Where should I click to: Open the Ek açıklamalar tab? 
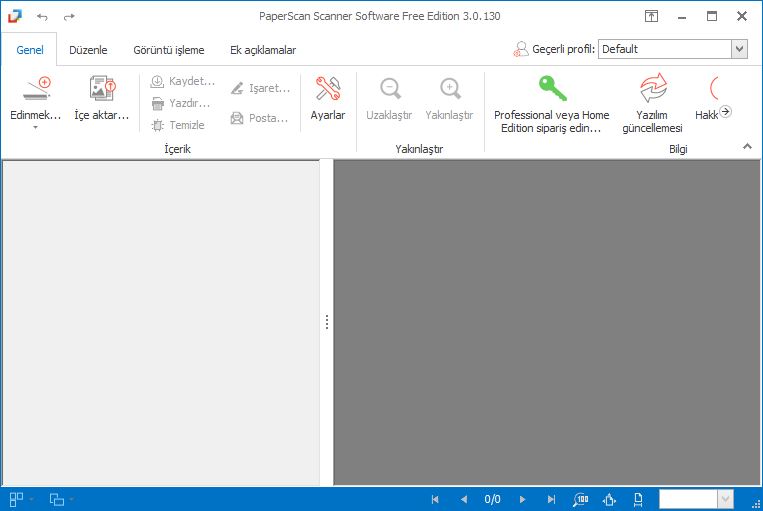pos(263,50)
